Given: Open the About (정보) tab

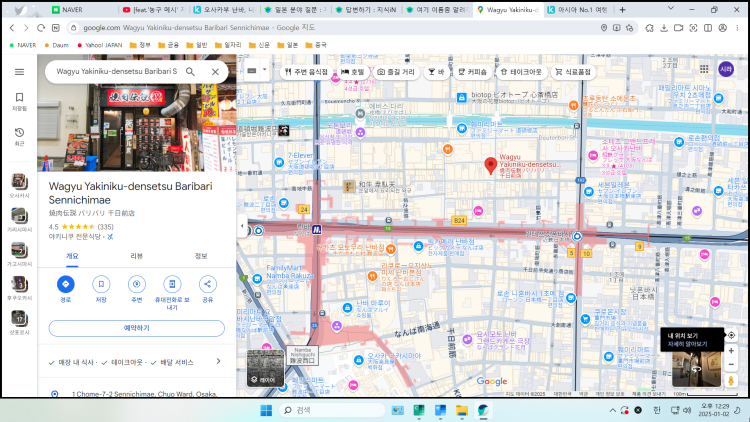Looking at the screenshot, I should click(201, 256).
